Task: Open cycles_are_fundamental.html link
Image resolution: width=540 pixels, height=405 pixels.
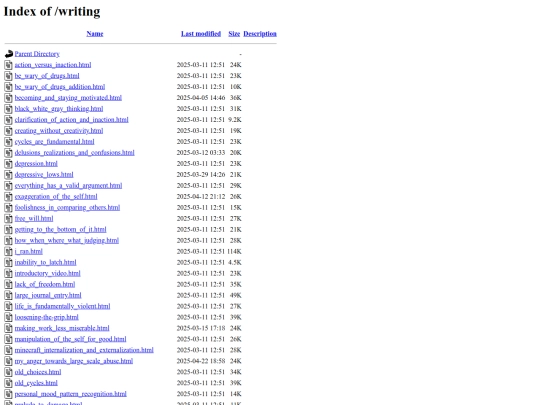Action: tap(54, 142)
